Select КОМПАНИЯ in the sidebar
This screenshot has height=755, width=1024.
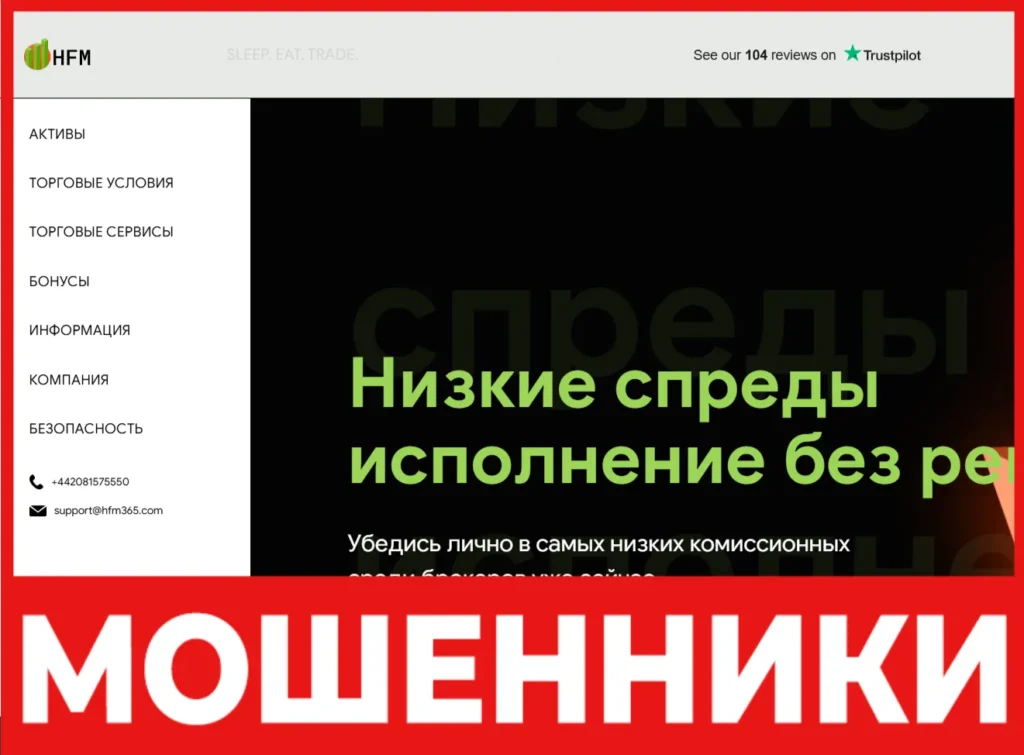click(68, 379)
